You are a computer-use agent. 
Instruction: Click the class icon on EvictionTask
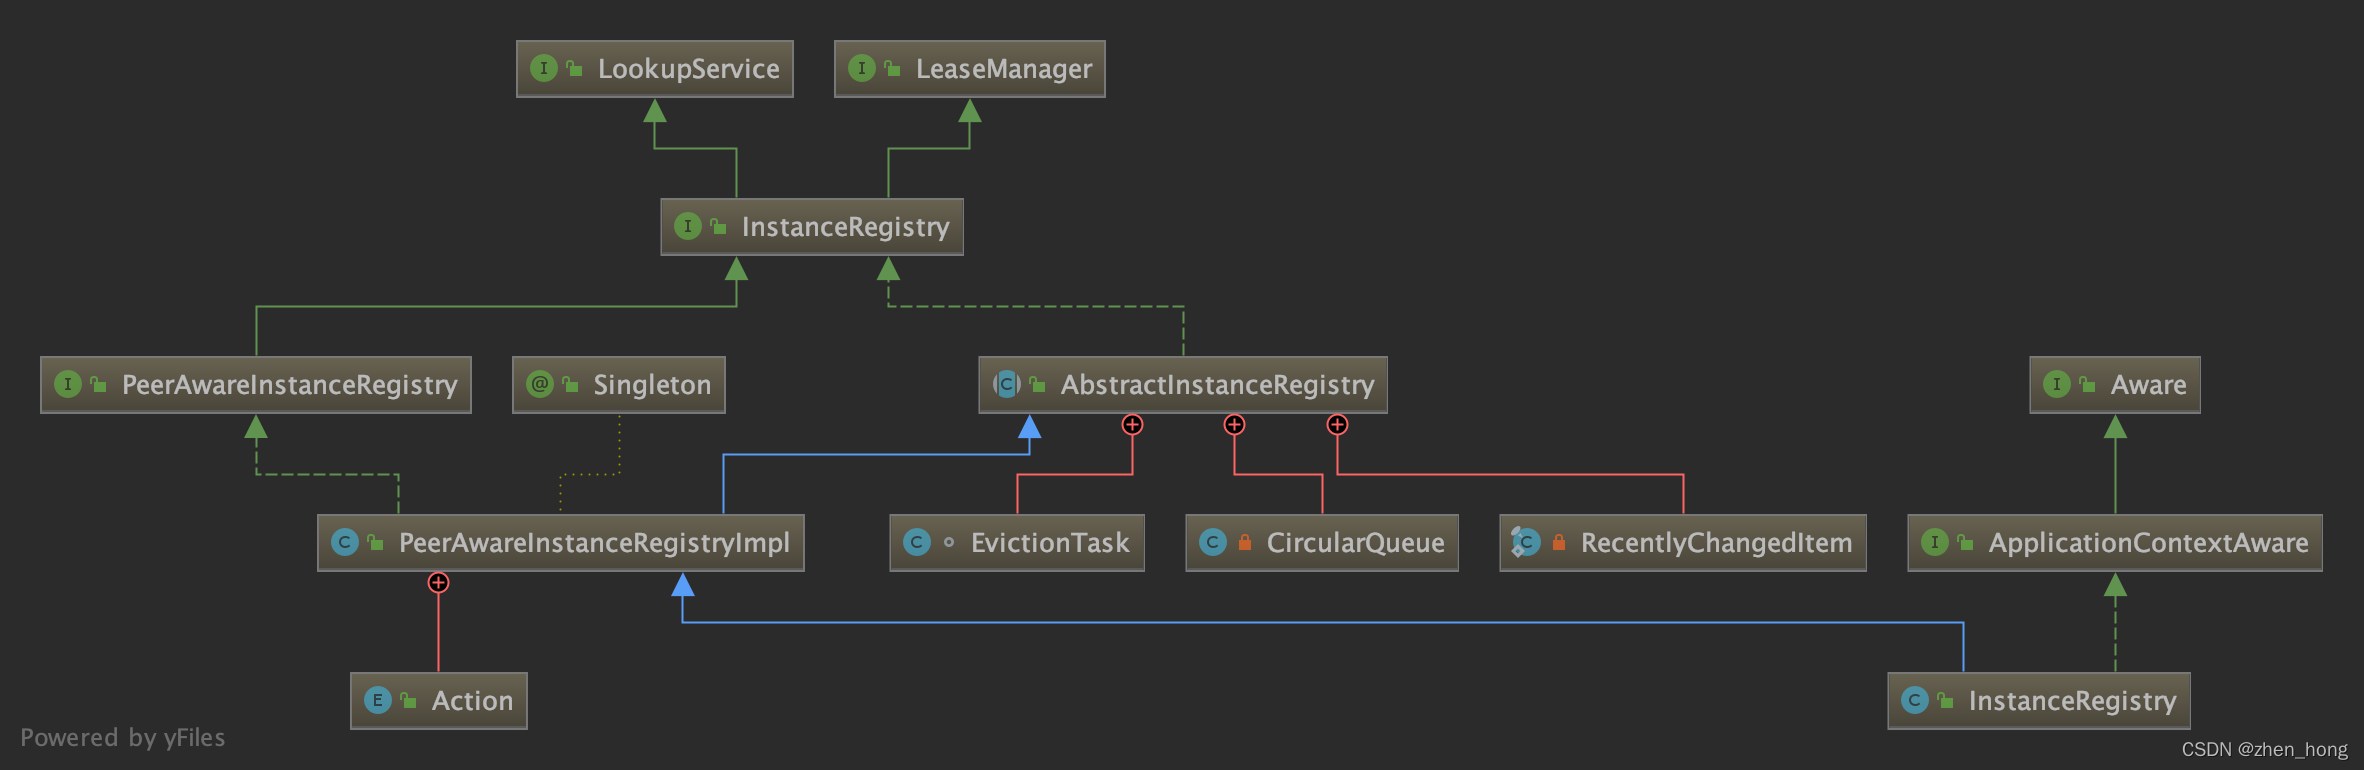tap(916, 542)
